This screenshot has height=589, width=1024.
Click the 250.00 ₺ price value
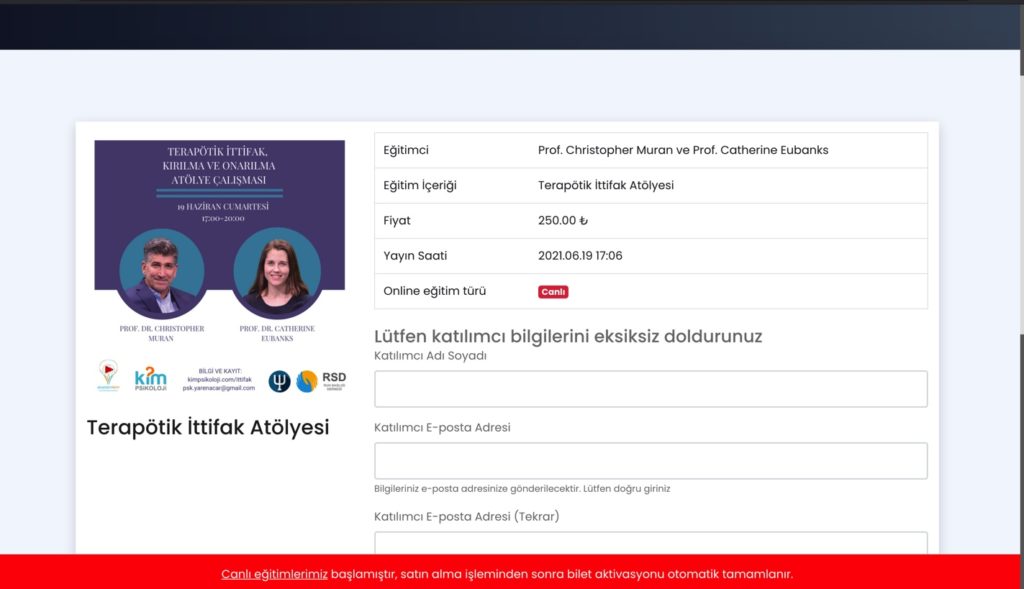coord(563,221)
